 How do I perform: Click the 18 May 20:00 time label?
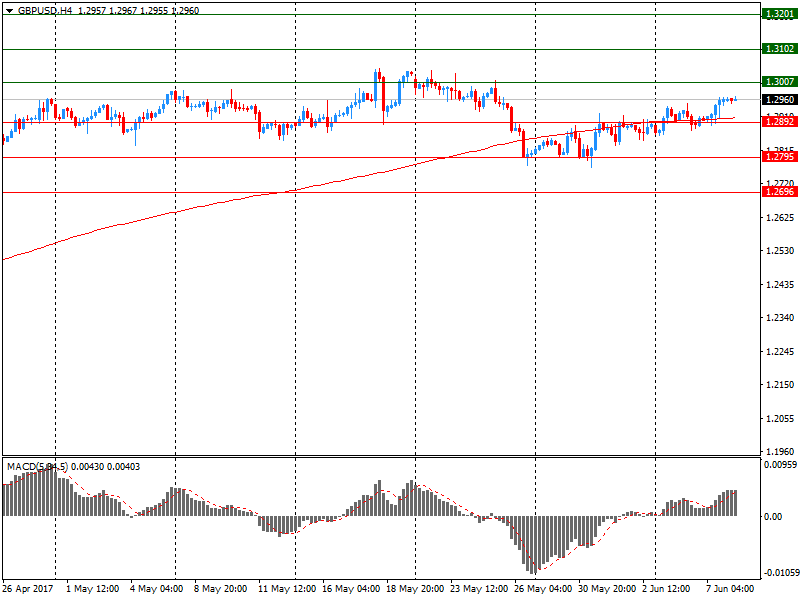pos(415,589)
